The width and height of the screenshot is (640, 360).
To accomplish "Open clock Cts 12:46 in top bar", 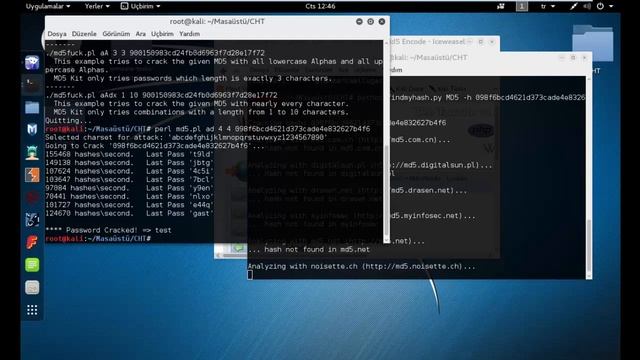I will pyautogui.click(x=320, y=6).
